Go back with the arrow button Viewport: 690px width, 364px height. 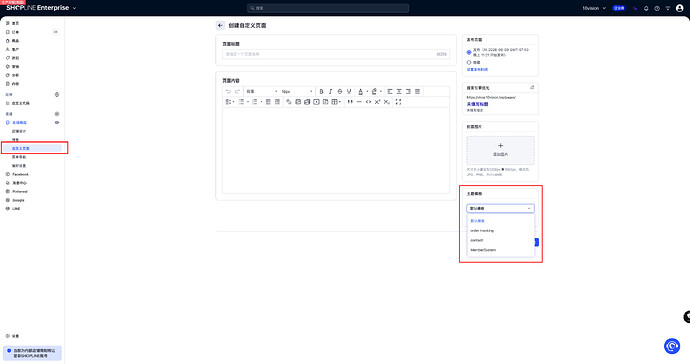[220, 26]
